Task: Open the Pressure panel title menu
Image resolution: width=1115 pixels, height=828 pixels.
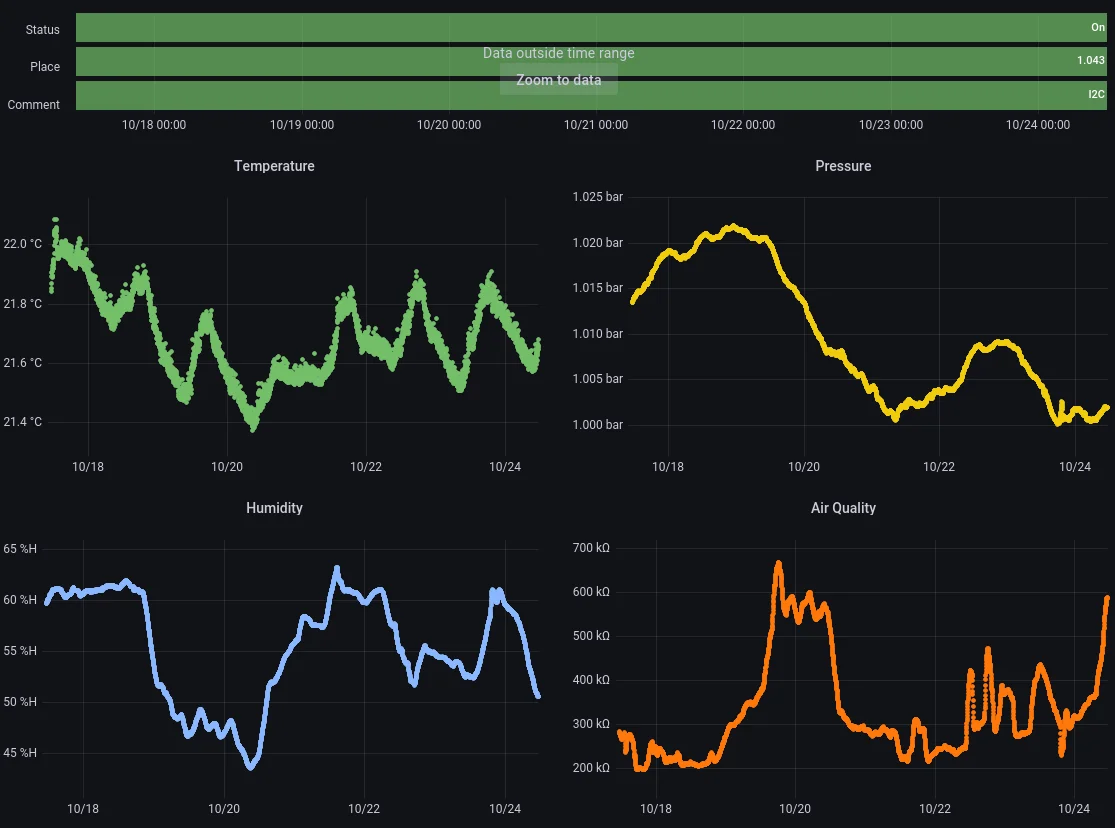Action: tap(843, 166)
